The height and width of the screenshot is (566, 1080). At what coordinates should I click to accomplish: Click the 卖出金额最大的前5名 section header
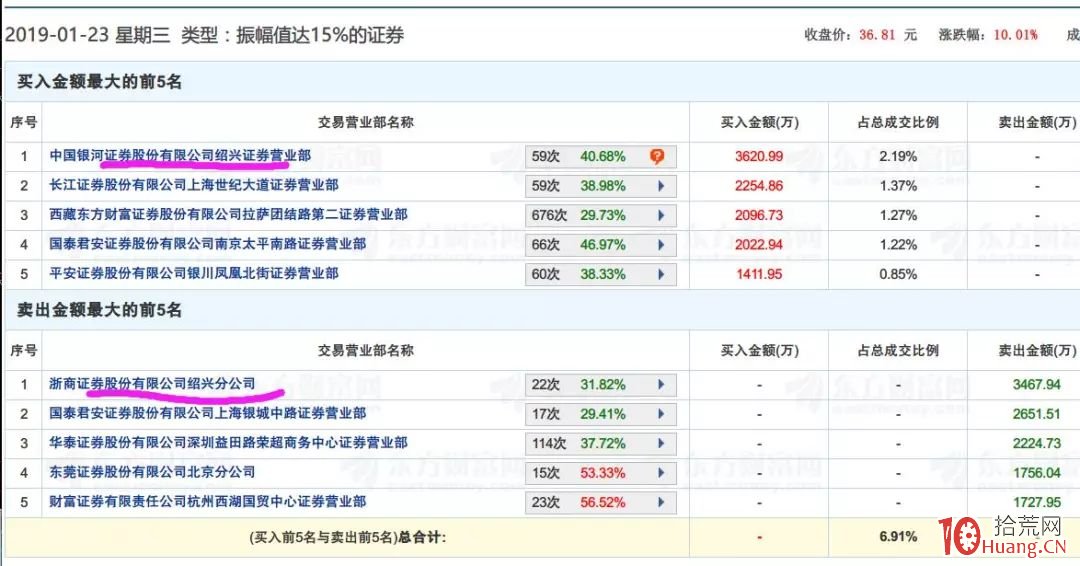tap(99, 311)
